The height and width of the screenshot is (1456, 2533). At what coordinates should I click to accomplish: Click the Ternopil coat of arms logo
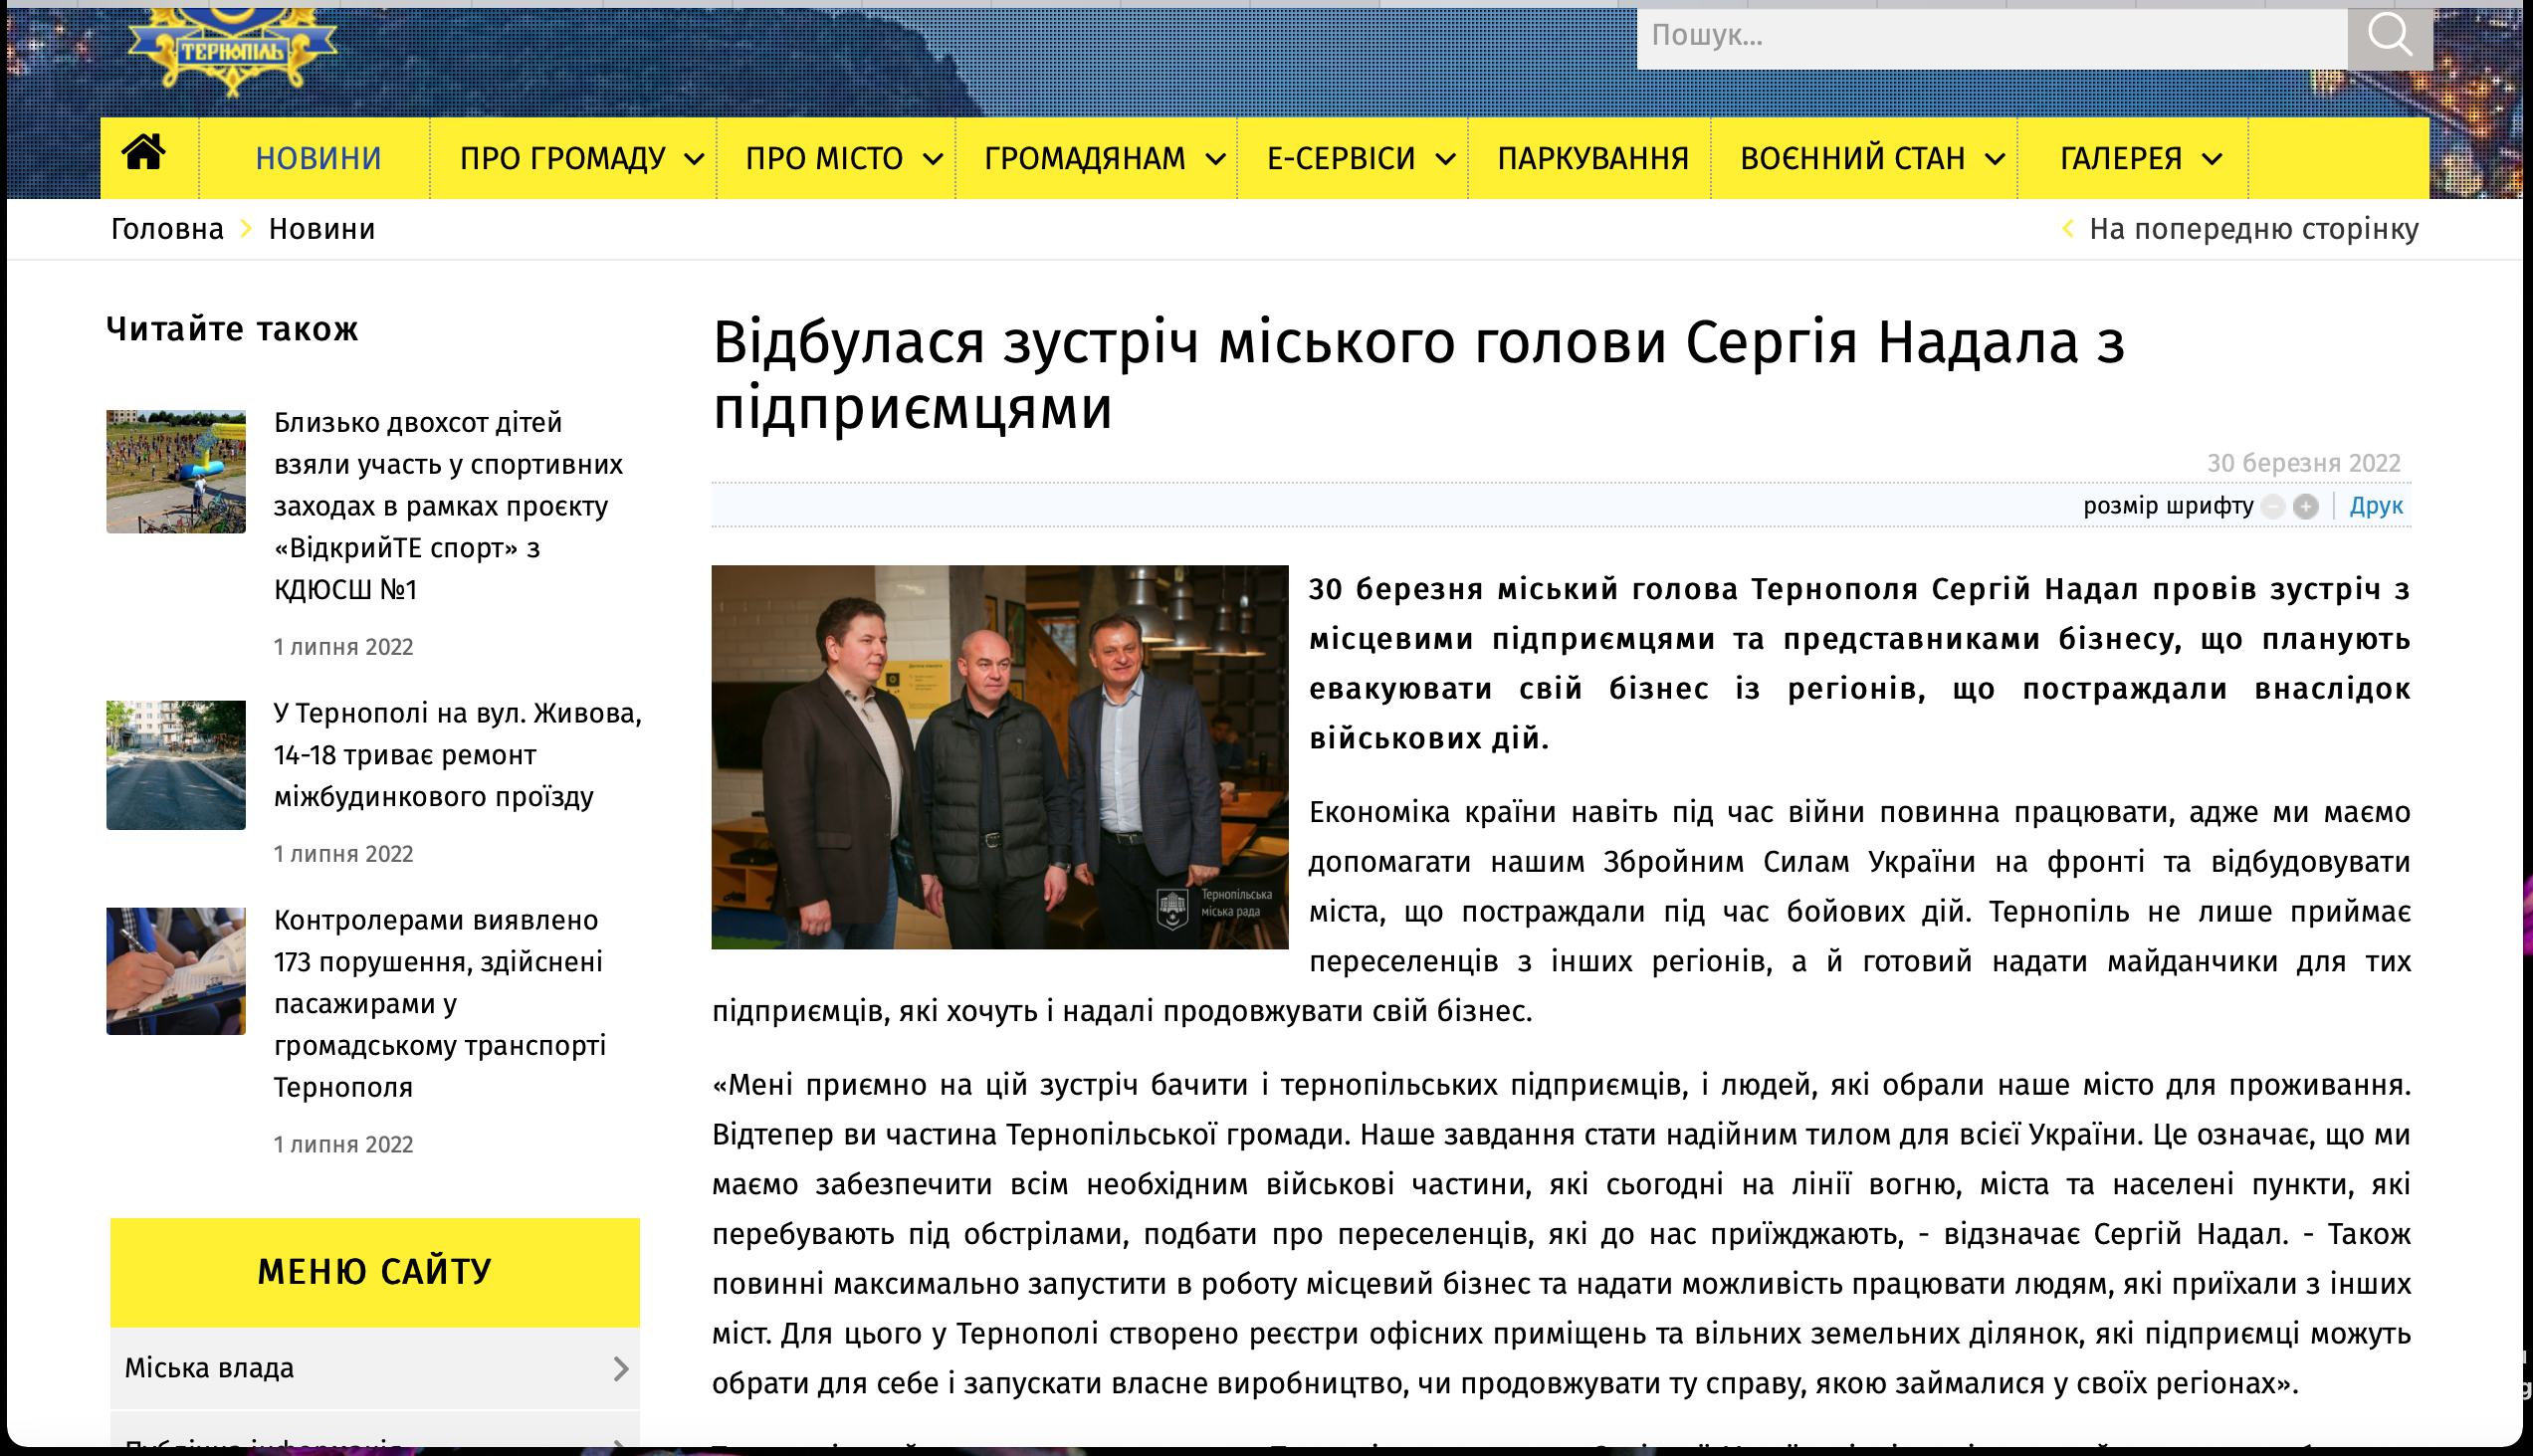pyautogui.click(x=232, y=48)
